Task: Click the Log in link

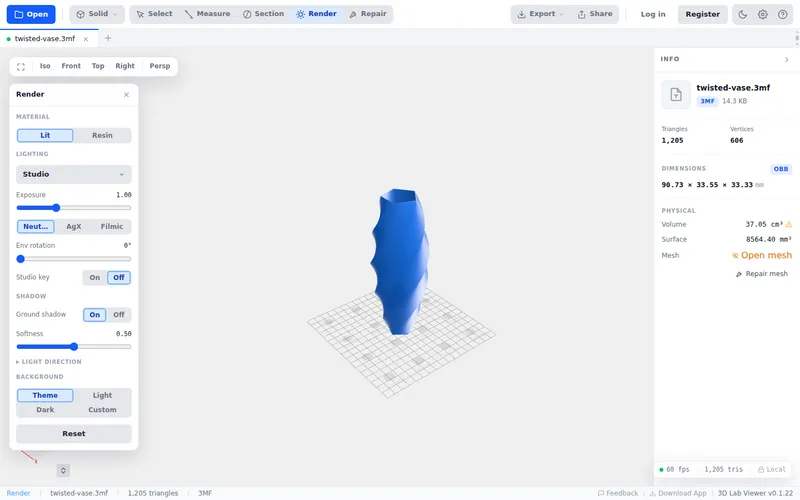Action: [653, 14]
